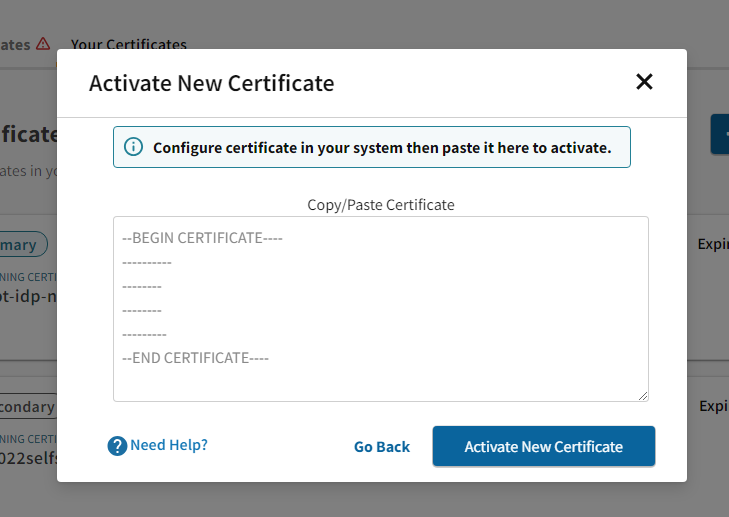The width and height of the screenshot is (729, 517).
Task: Click the info icon in the banner
Action: click(x=133, y=147)
